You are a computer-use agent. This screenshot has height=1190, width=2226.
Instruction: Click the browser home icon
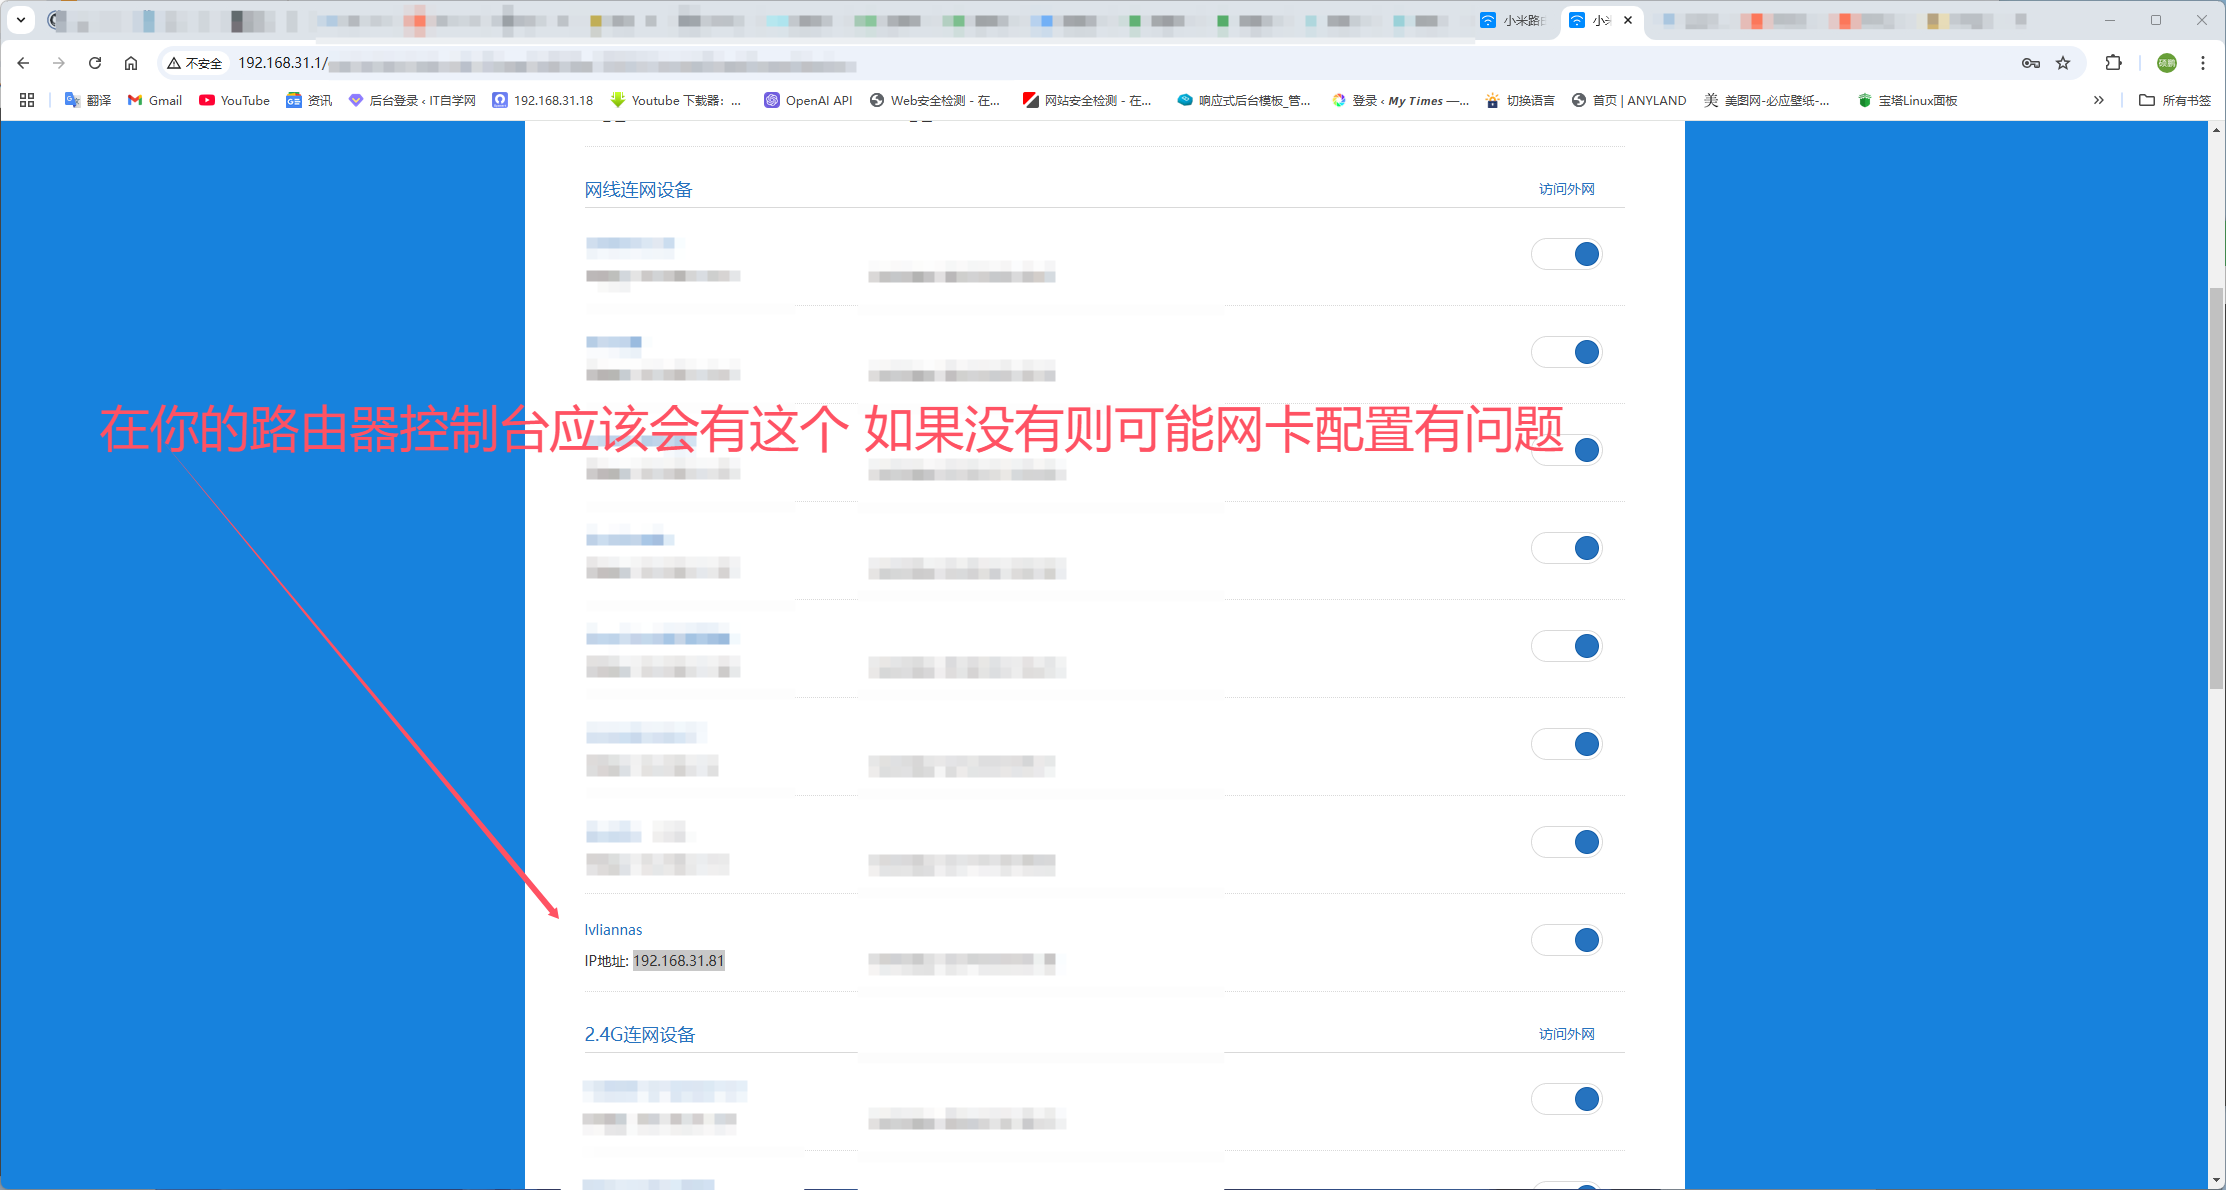[131, 63]
